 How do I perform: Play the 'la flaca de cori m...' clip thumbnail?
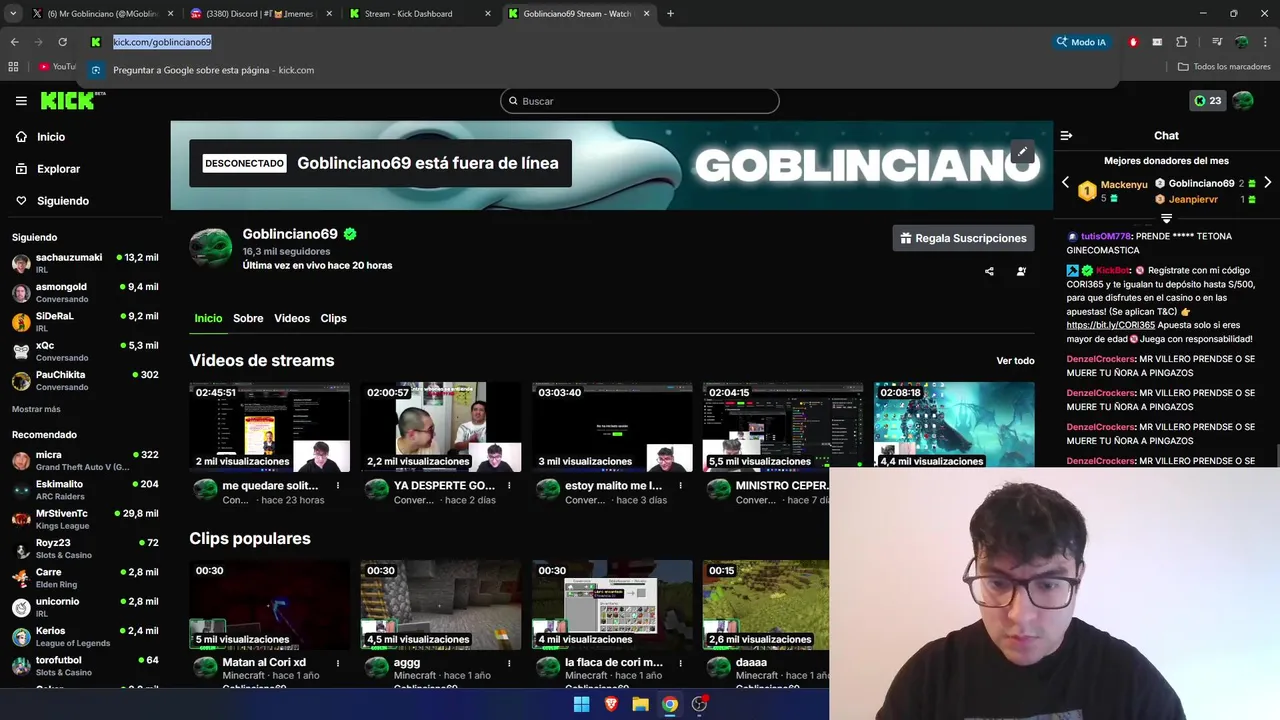pos(612,604)
